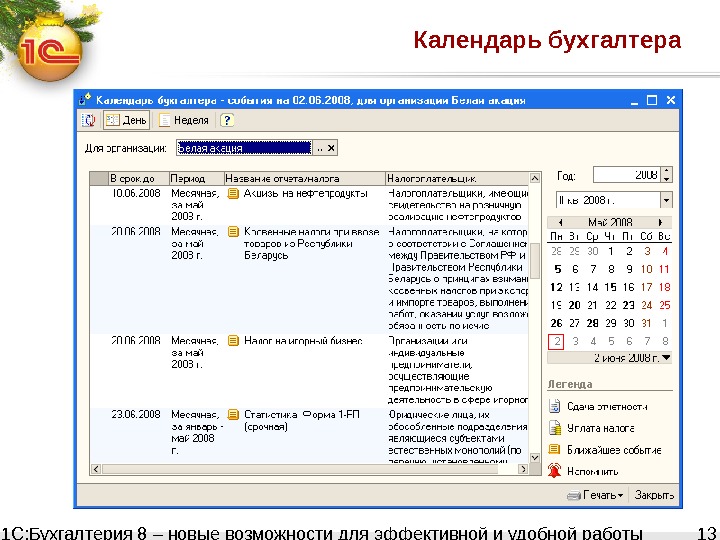Select May 31 in the calendar
Screen dimensions: 720x540
tap(646, 323)
